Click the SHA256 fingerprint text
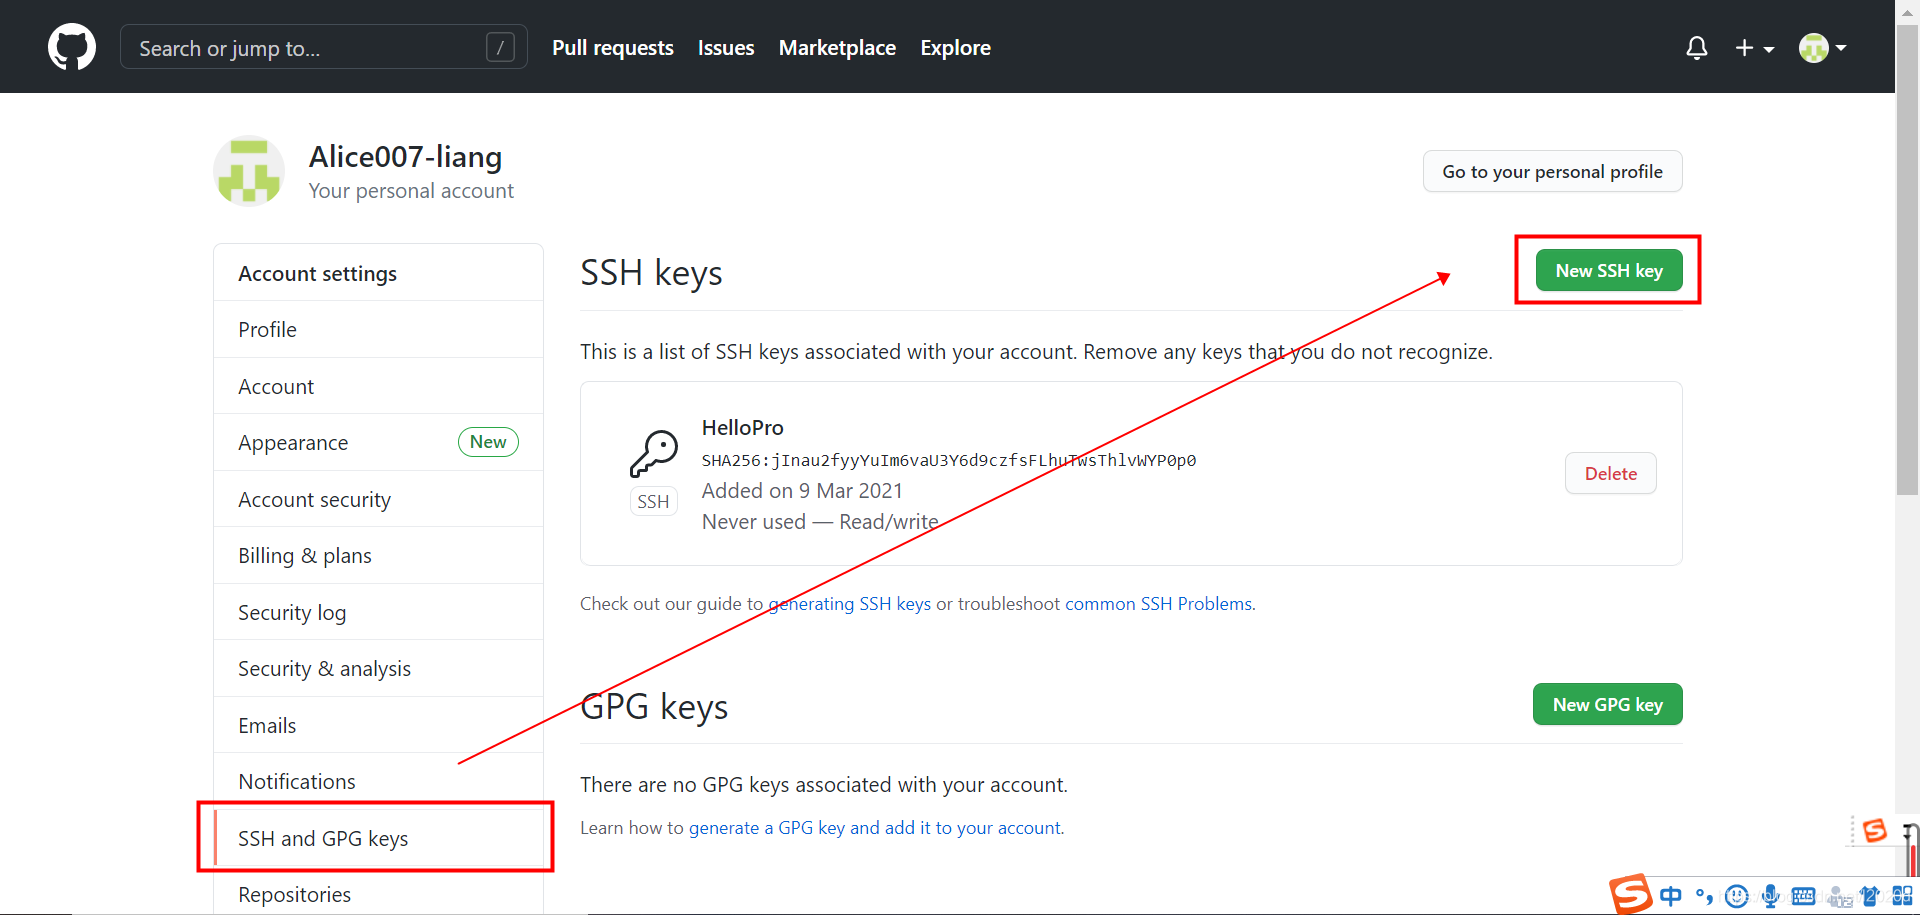Viewport: 1920px width, 915px height. pos(948,460)
